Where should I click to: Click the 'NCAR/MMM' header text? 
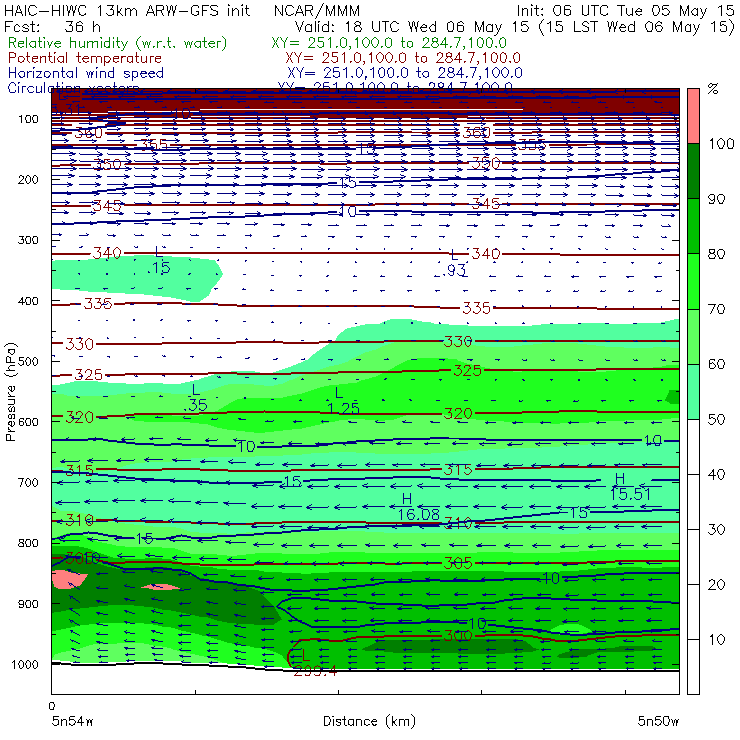coord(317,11)
